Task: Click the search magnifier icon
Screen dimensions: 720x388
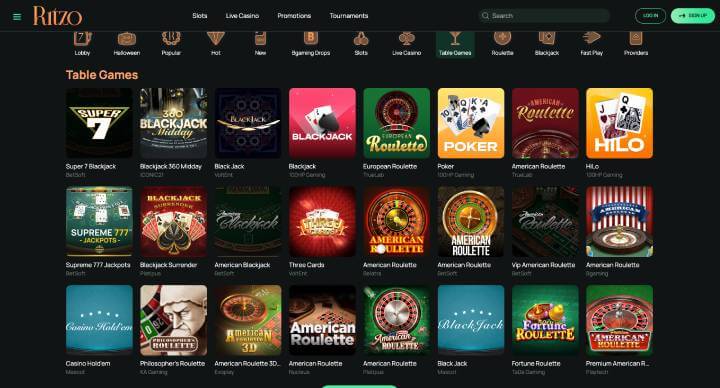Action: (x=485, y=16)
